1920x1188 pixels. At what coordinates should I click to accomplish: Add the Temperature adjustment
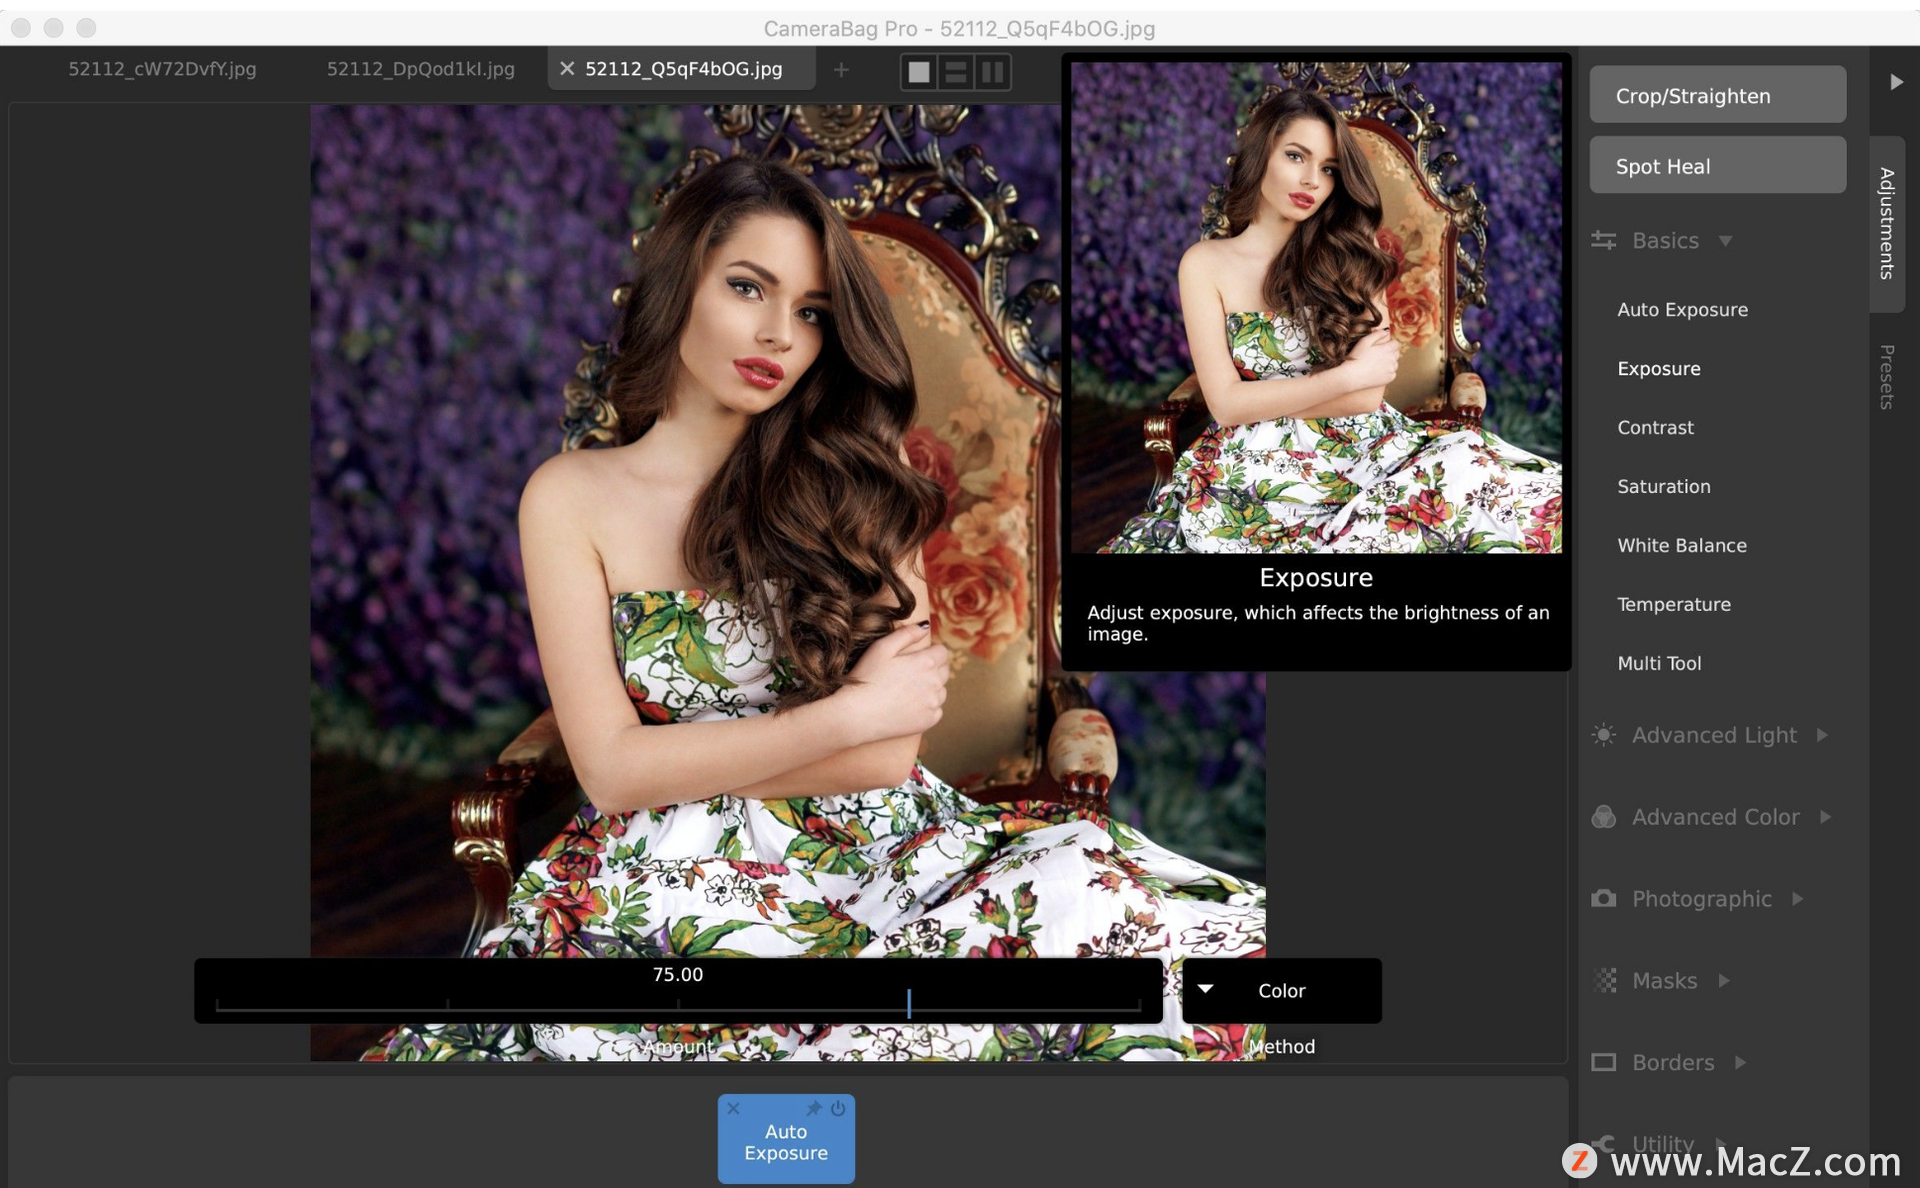(1673, 605)
